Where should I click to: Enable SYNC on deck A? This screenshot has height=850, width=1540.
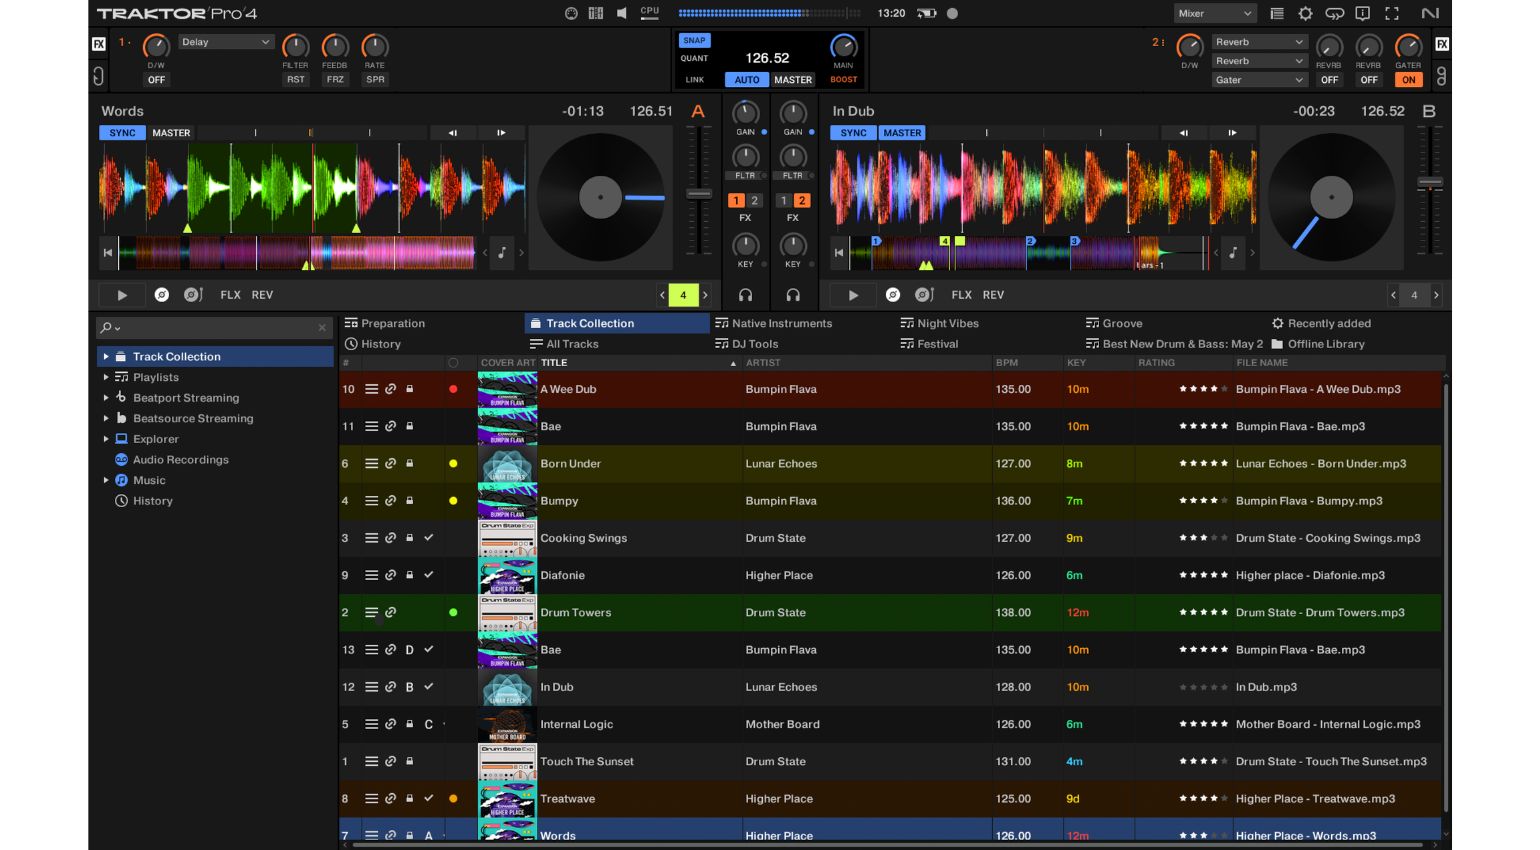(121, 132)
